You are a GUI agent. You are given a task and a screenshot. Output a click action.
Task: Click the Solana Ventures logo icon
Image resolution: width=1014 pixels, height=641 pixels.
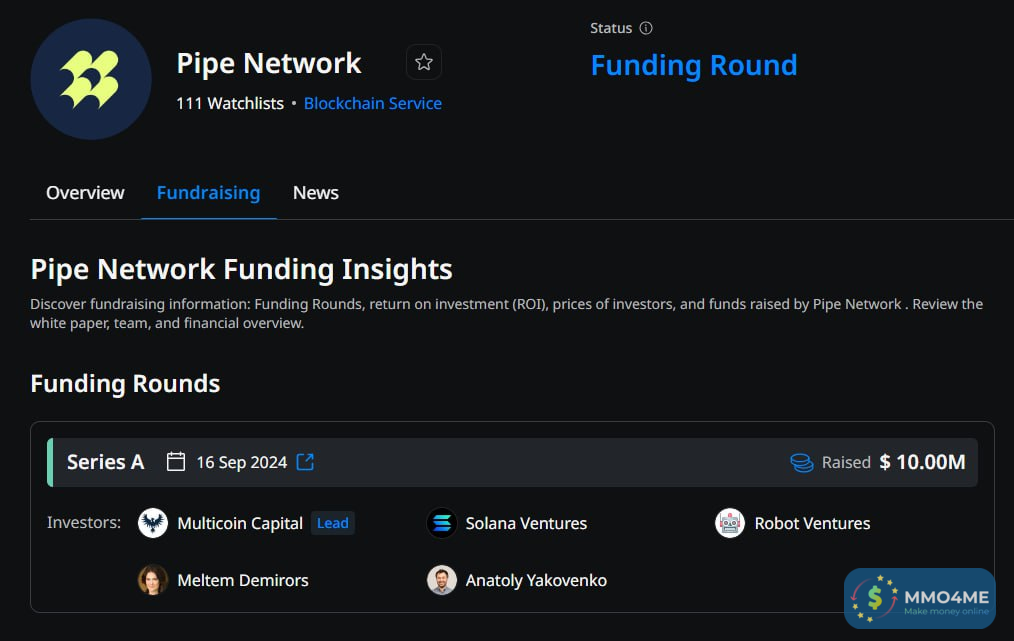tap(442, 523)
